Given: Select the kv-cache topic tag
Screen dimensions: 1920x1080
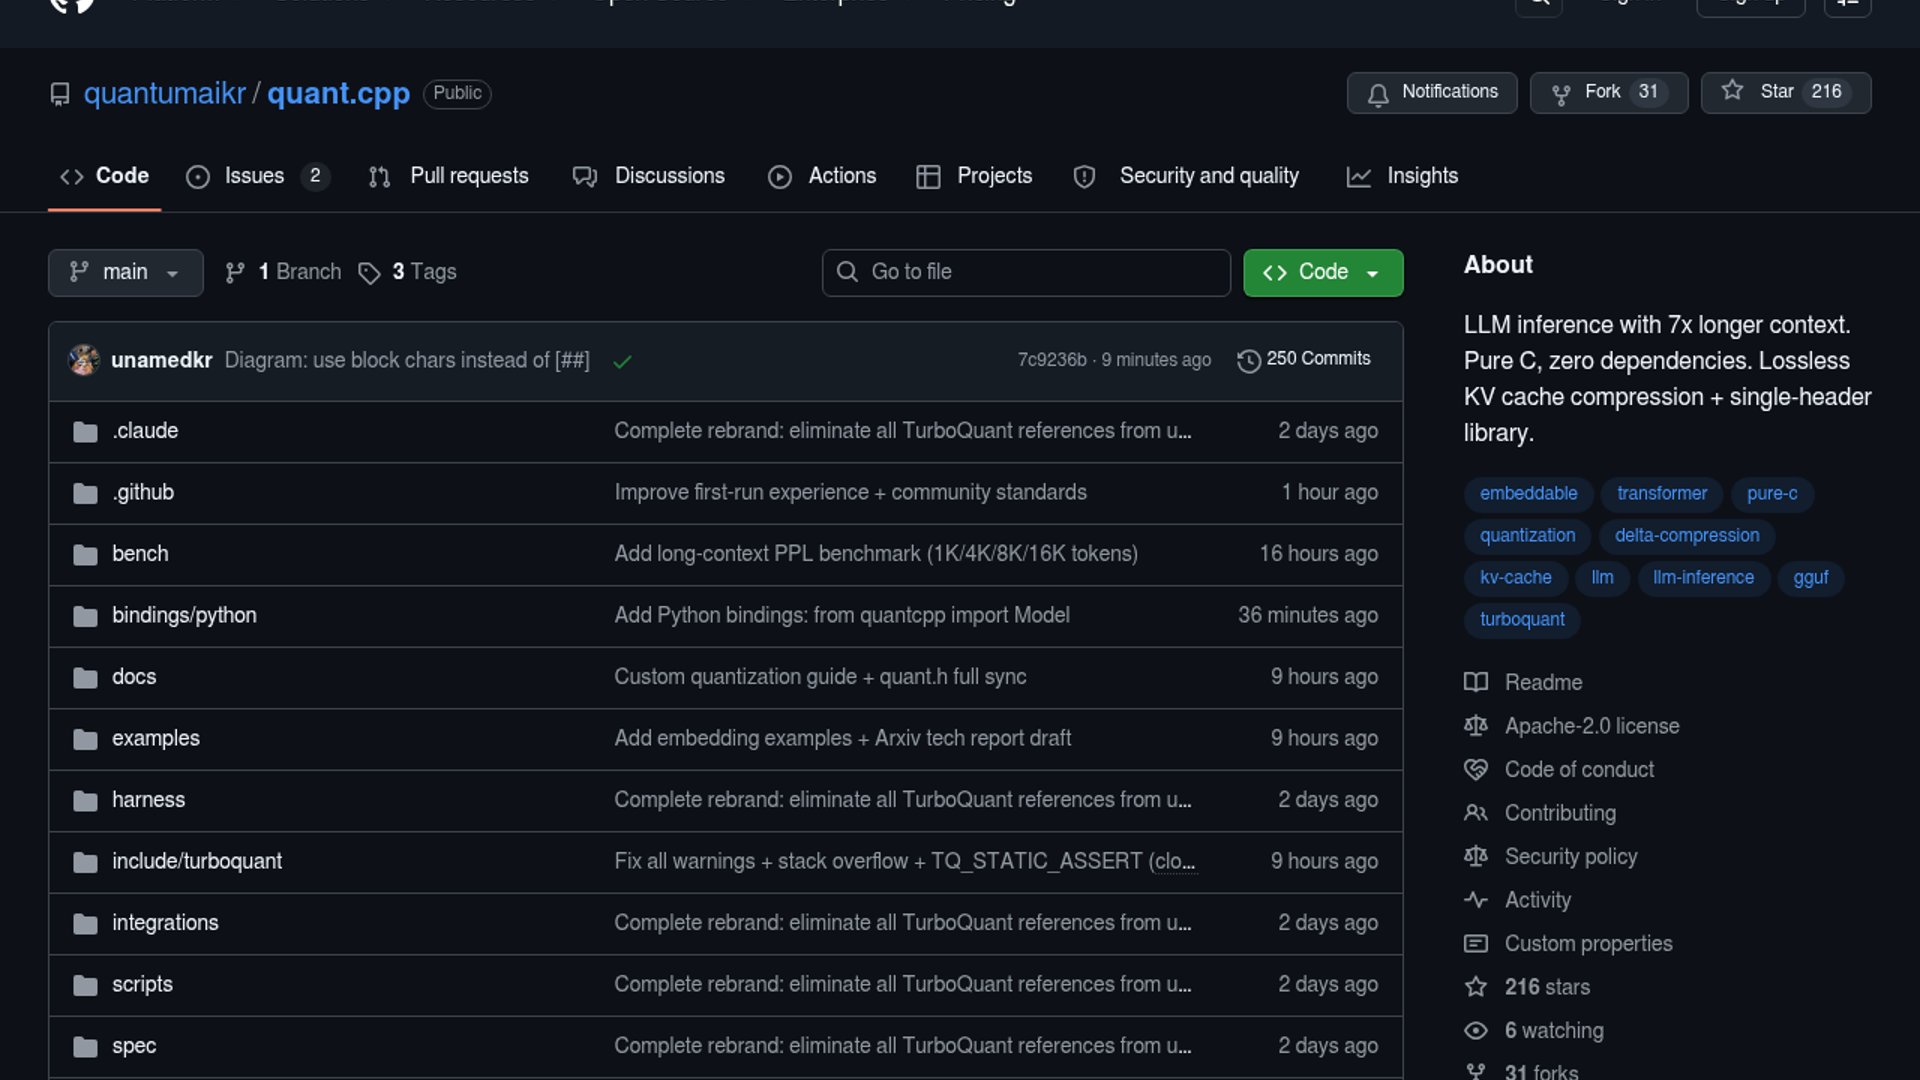Looking at the screenshot, I should [1515, 578].
